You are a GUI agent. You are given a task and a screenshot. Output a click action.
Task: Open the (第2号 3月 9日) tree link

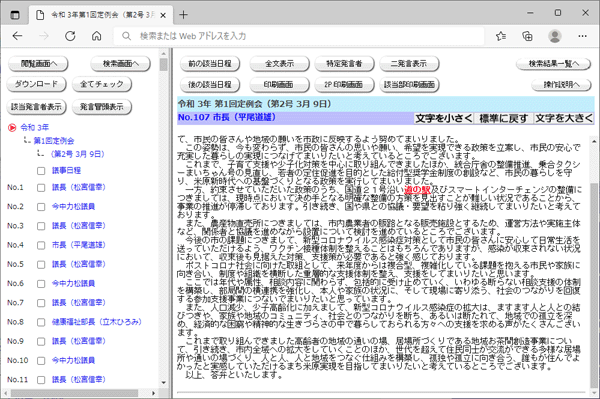point(78,154)
